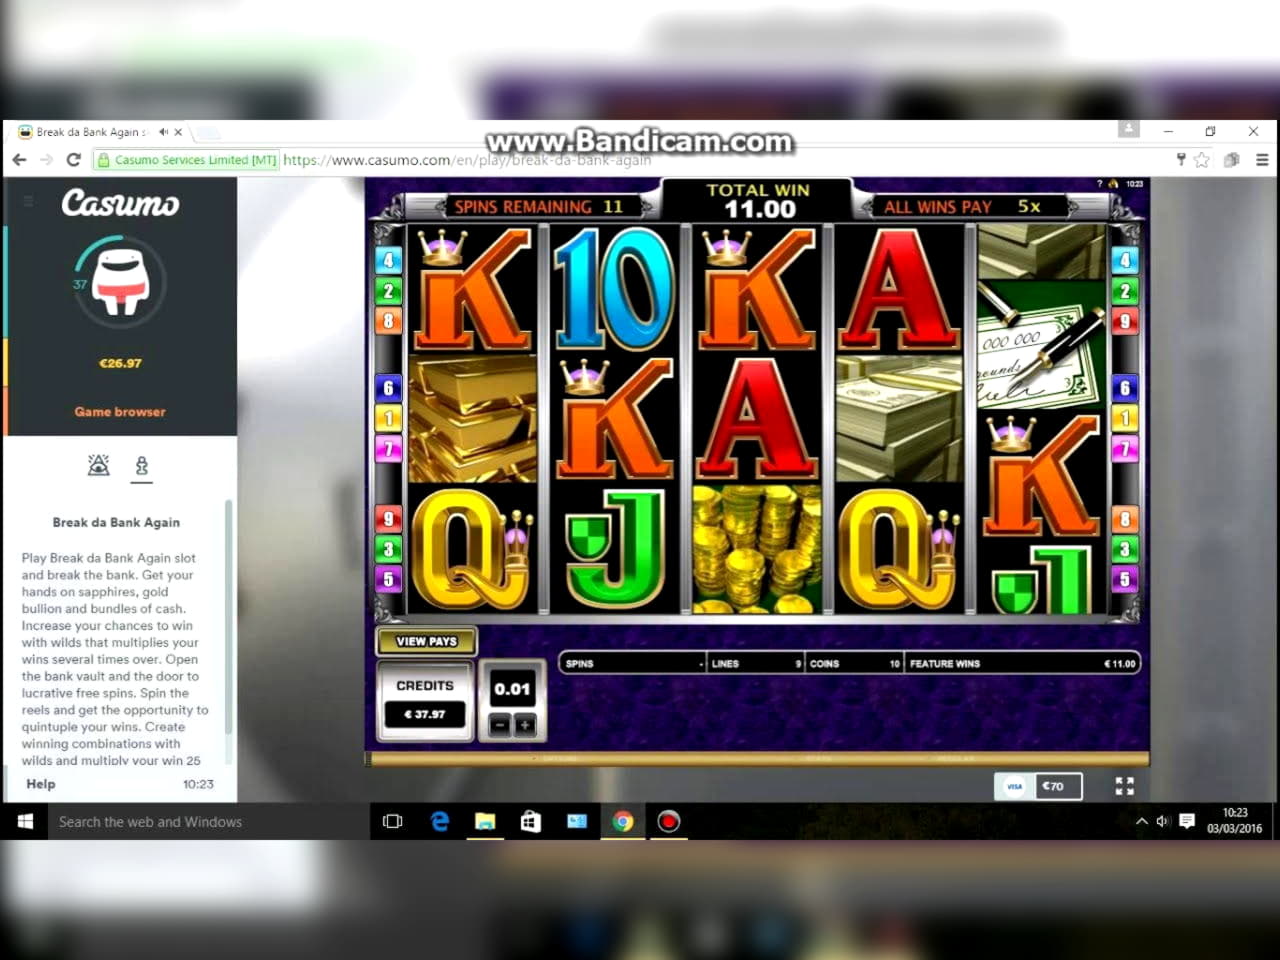This screenshot has height=960, width=1280.
Task: Open the Game browser link
Action: pyautogui.click(x=120, y=411)
